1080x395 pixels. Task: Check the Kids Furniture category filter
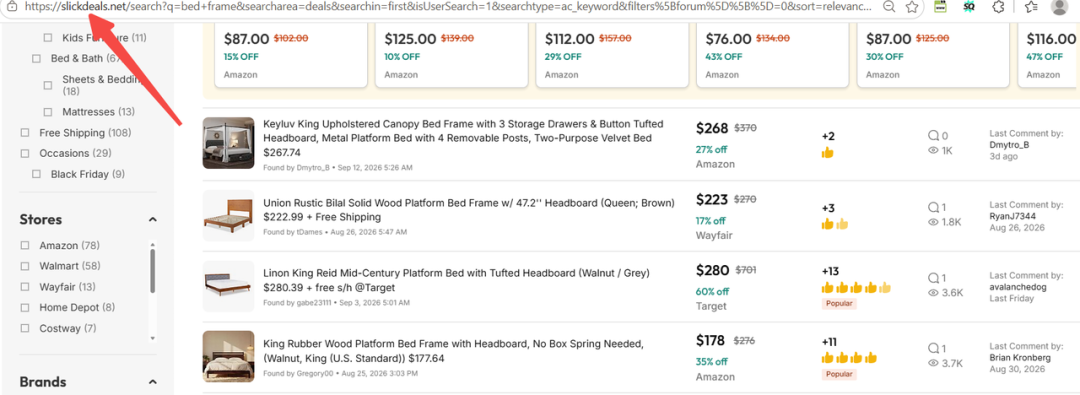pos(48,38)
